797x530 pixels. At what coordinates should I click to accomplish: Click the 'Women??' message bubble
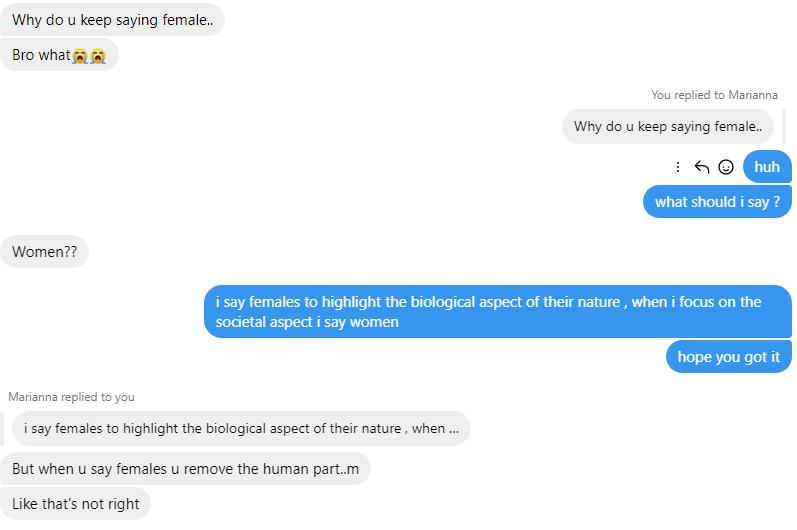click(x=44, y=252)
